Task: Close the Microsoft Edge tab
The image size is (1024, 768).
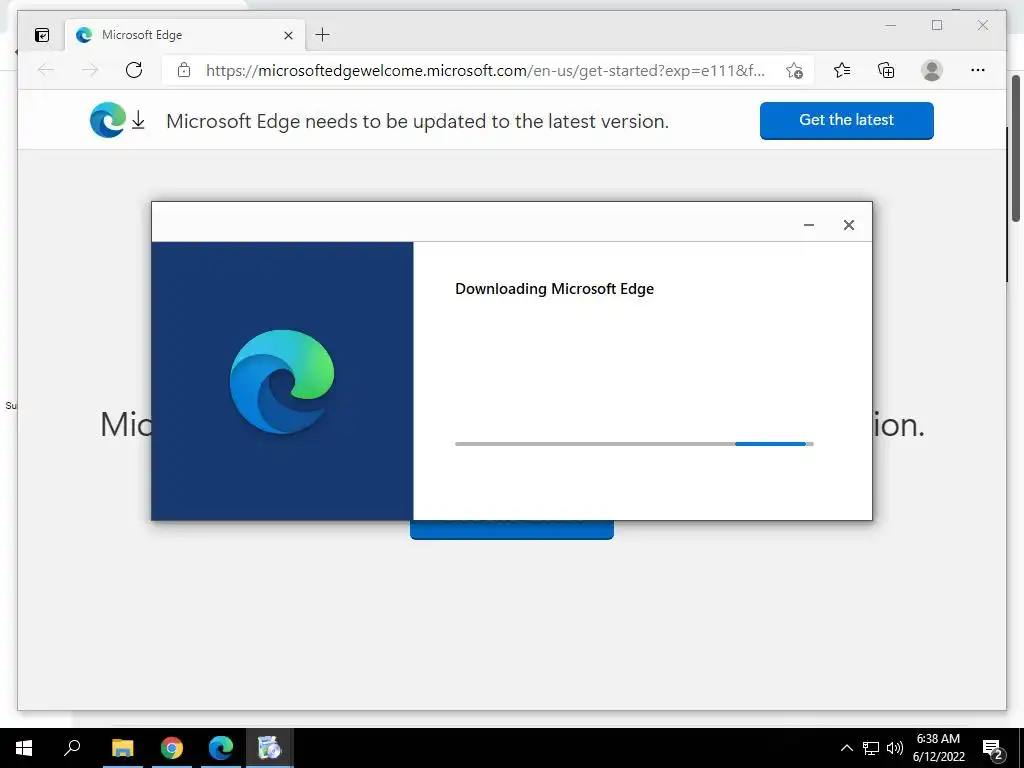Action: pyautogui.click(x=288, y=35)
